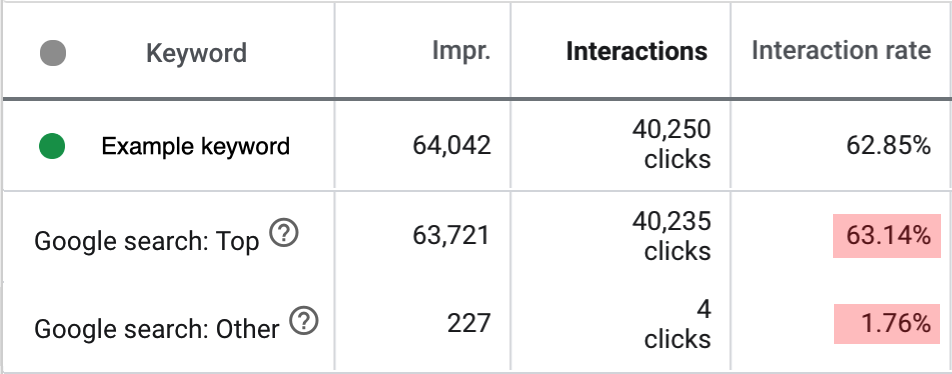Click the 64,042 impressions value
The width and height of the screenshot is (952, 374).
[452, 146]
